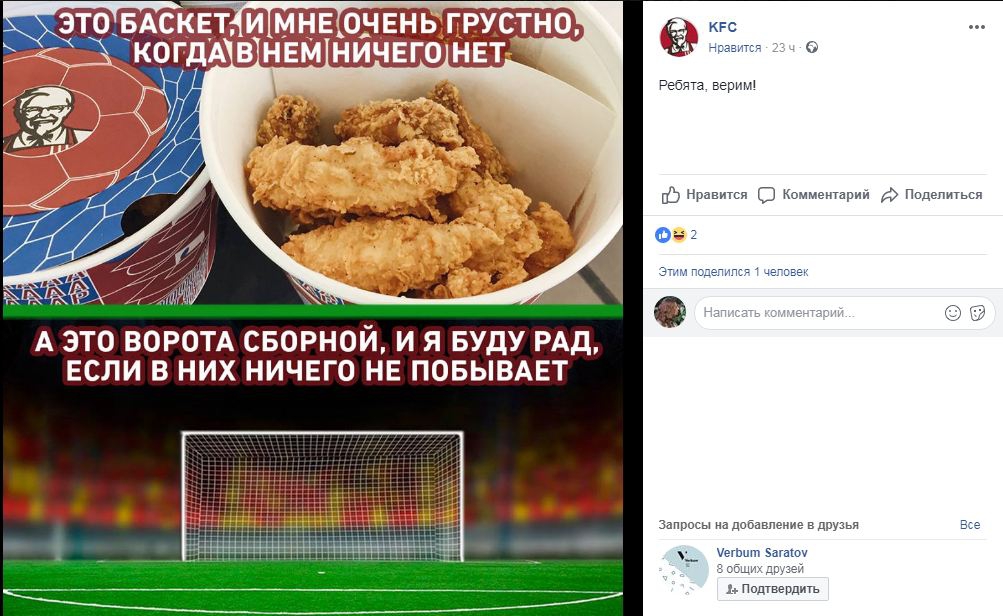Toggle the Нравится page-like link under KFC
Image resolution: width=1003 pixels, height=616 pixels.
tap(734, 47)
